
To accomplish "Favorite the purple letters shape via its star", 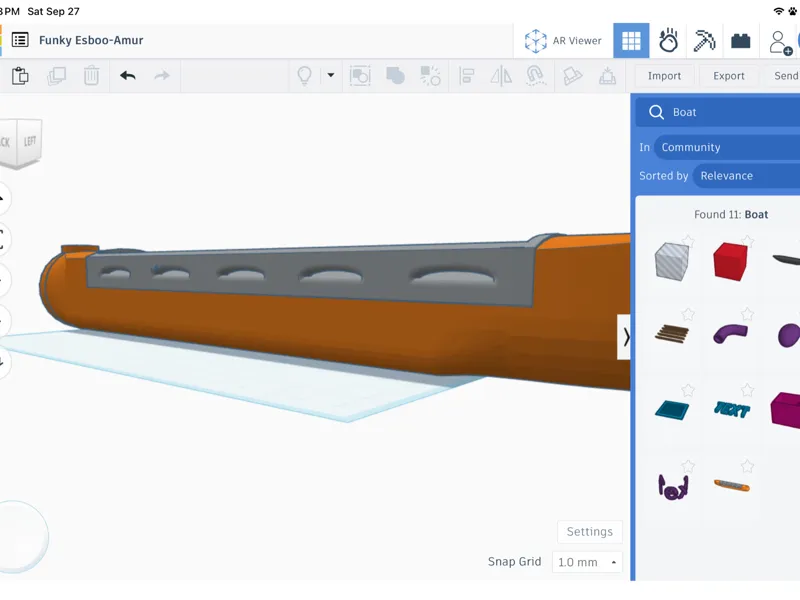I will point(688,465).
